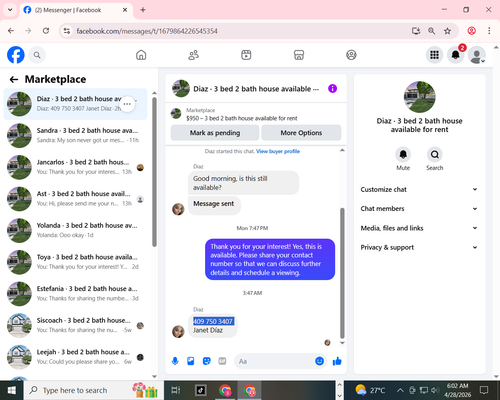The image size is (500, 400).
Task: Click the house listing thumbnail in right panel
Action: point(419,97)
